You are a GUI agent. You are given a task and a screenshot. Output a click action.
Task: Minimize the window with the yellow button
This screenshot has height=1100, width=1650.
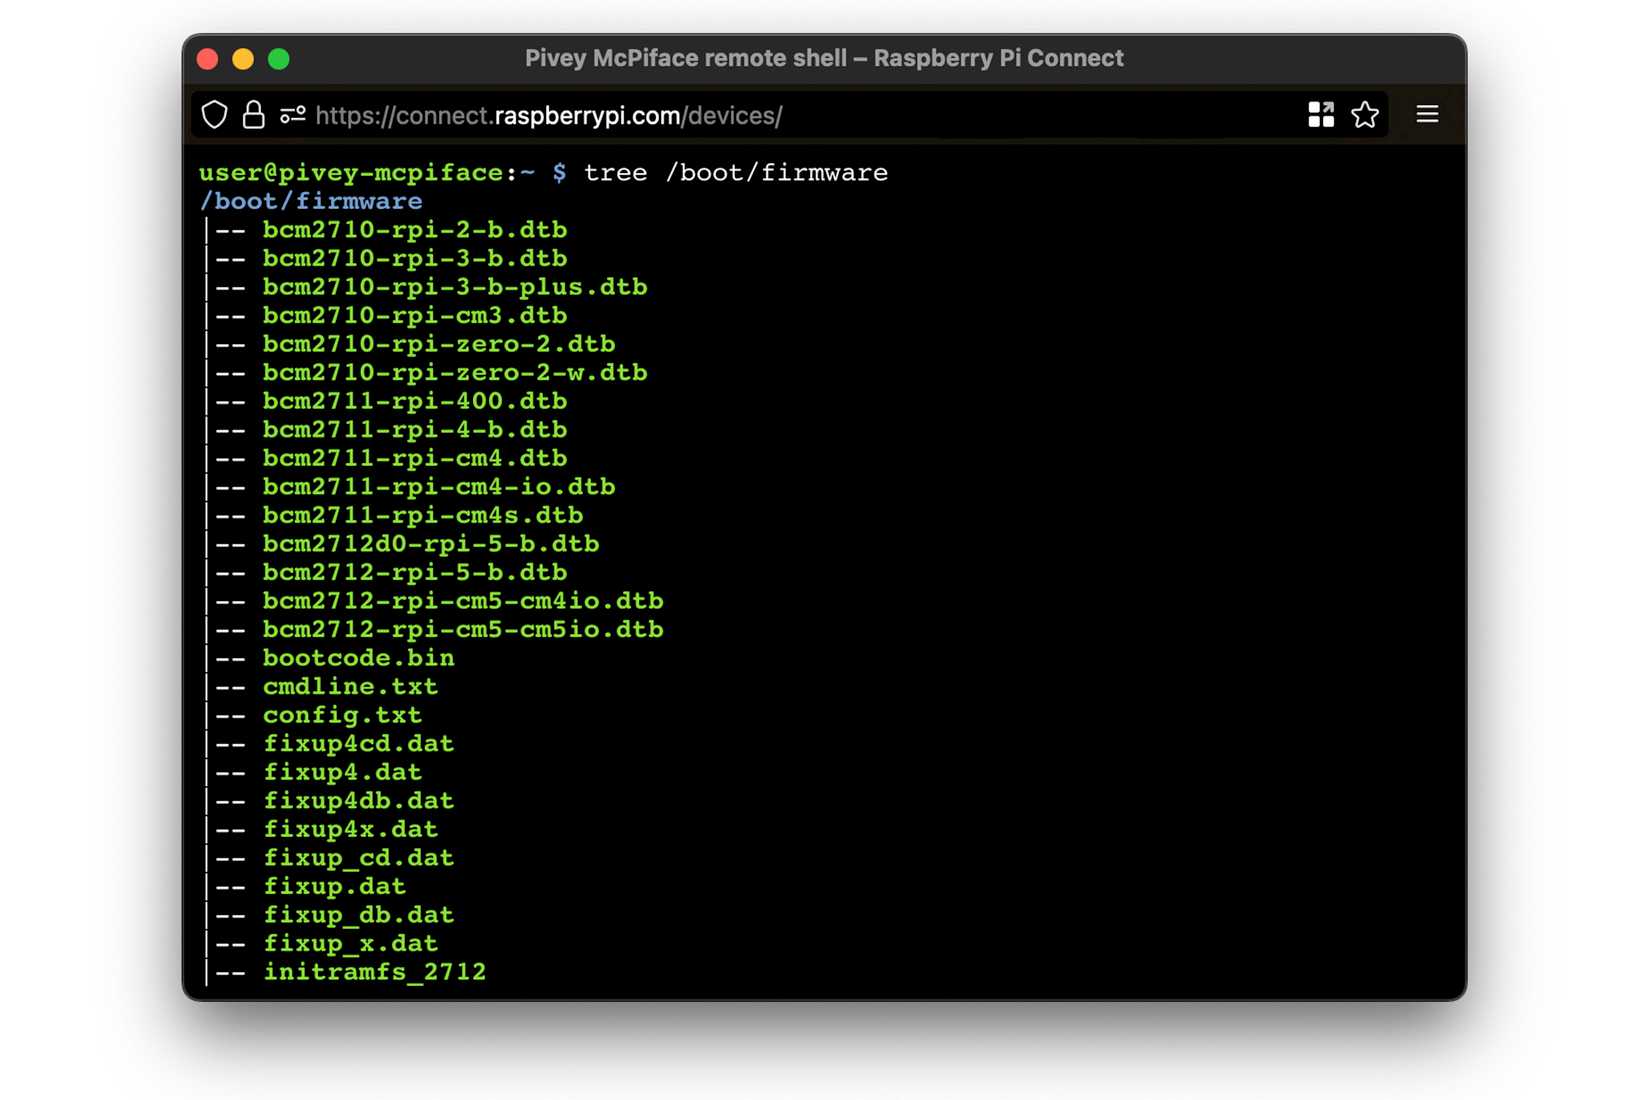243,59
